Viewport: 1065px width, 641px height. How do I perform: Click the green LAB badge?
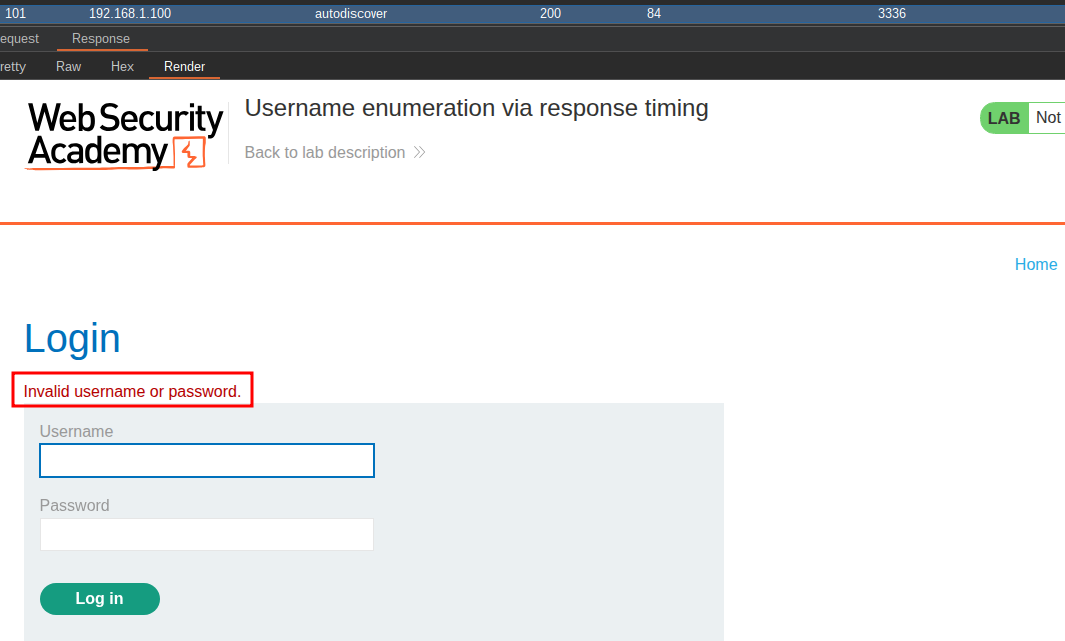(1003, 118)
